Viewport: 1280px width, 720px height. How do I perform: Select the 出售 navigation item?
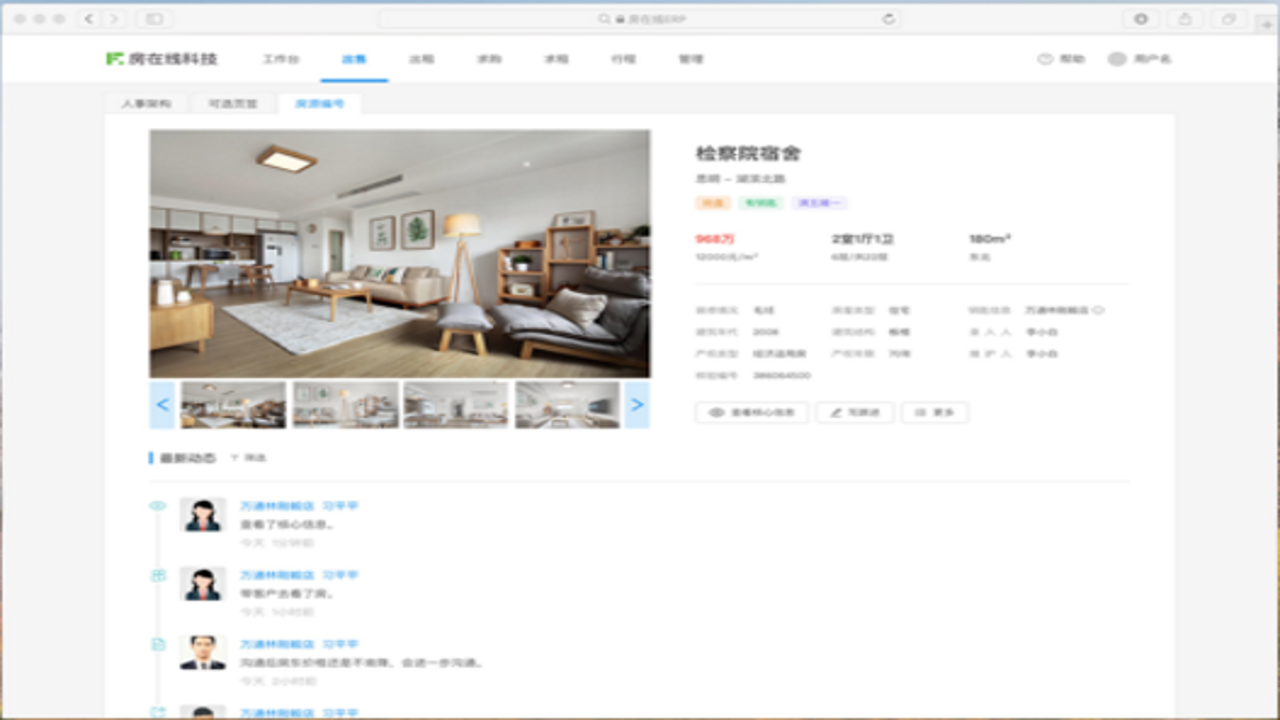[354, 59]
